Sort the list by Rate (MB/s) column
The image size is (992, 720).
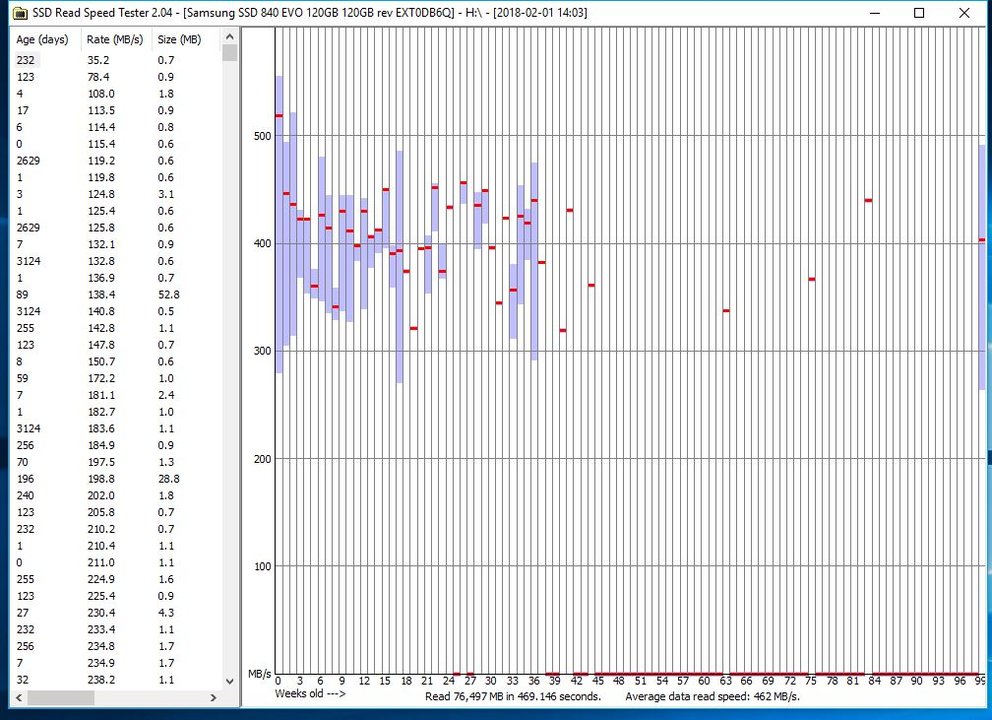click(x=116, y=39)
